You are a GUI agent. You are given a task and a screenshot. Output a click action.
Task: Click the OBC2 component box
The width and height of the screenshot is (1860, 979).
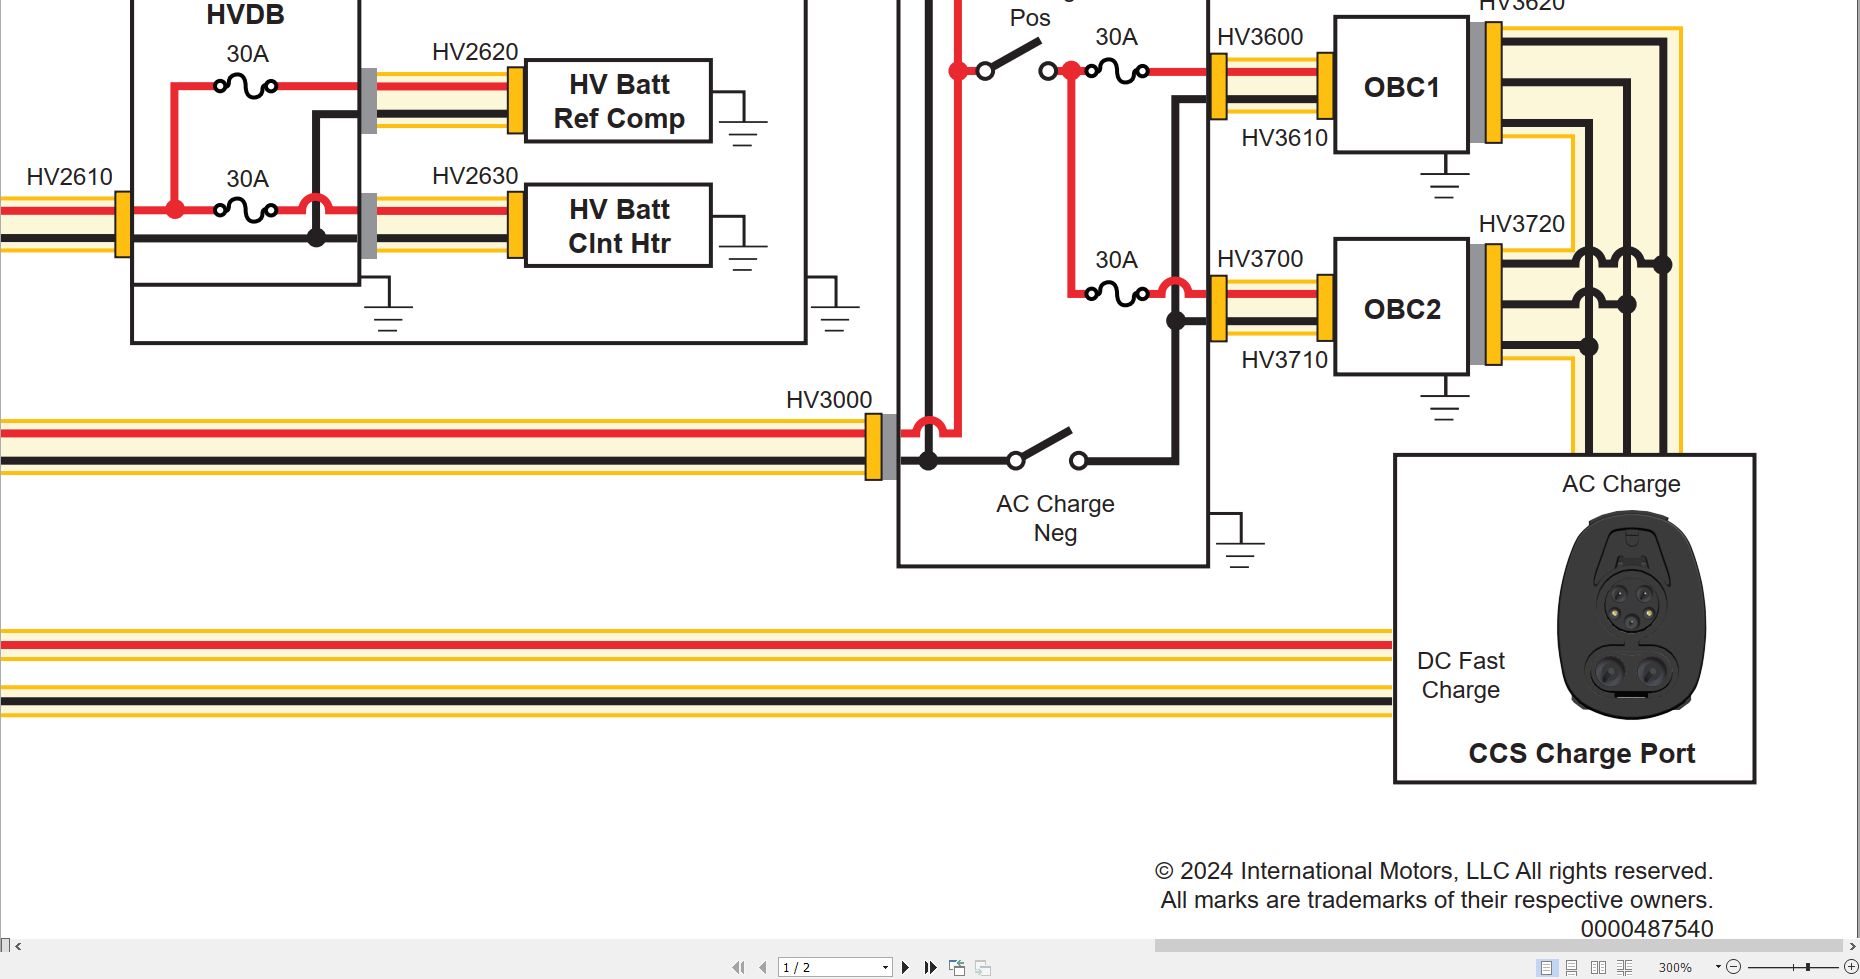[x=1402, y=308]
